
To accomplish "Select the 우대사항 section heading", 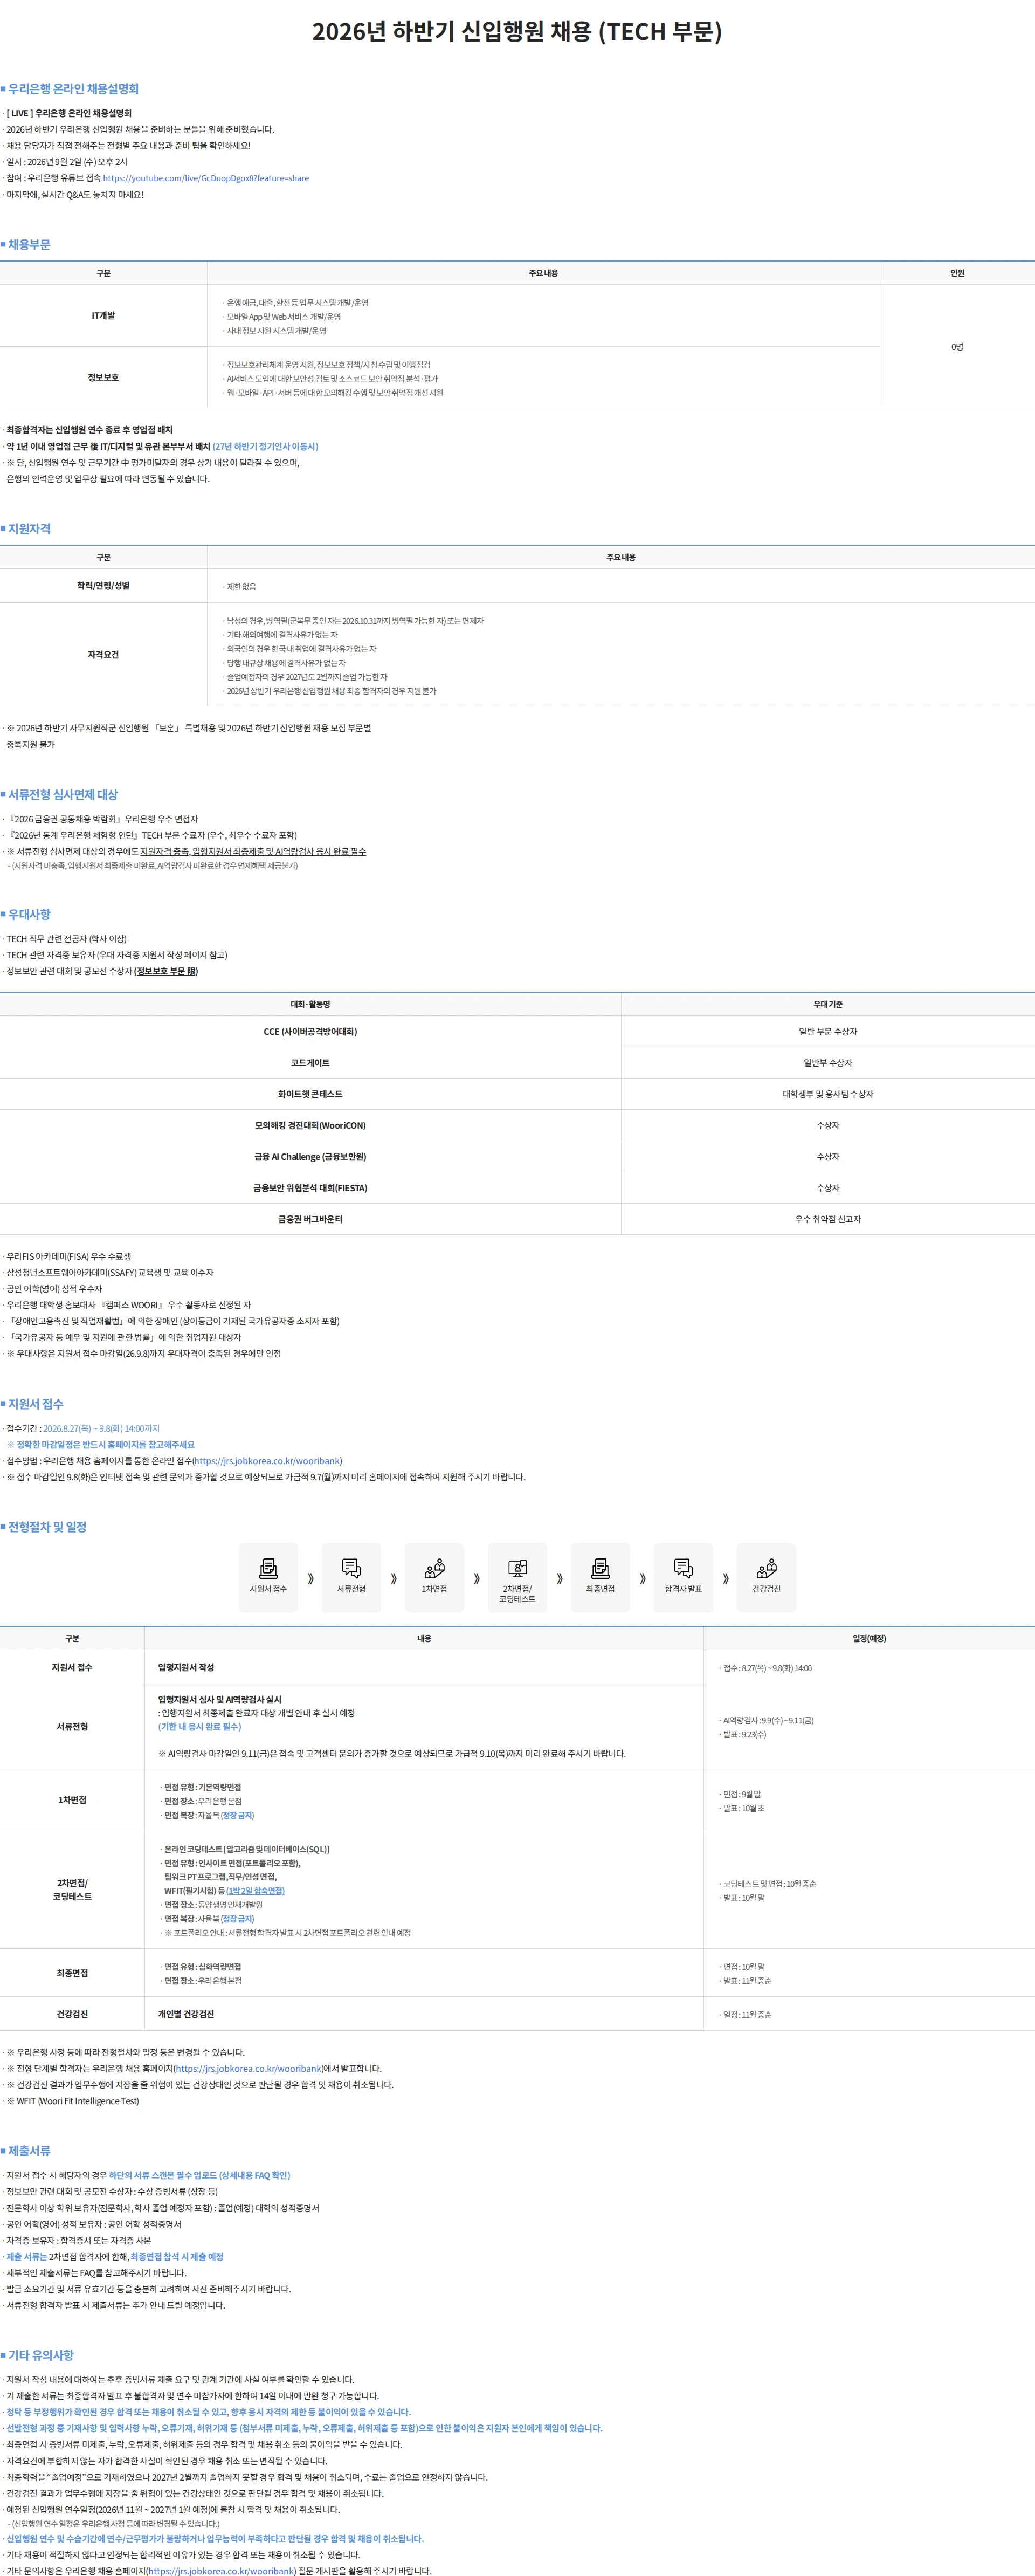I will point(29,914).
